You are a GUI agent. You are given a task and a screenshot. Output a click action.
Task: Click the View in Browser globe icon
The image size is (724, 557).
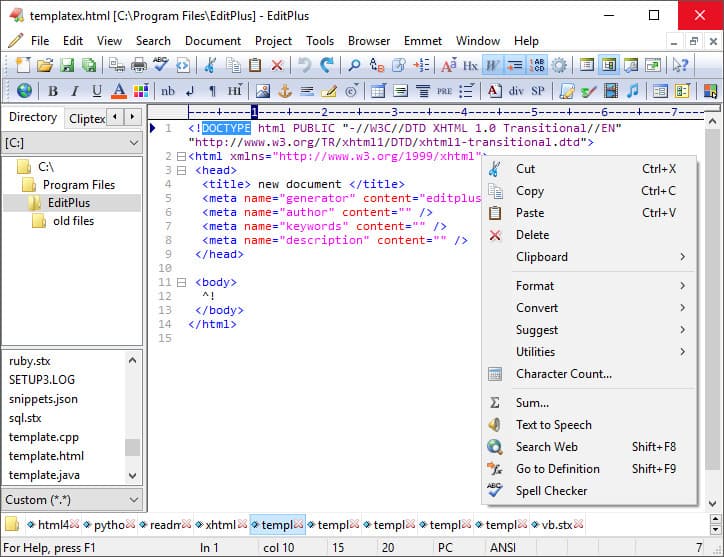pos(24,91)
